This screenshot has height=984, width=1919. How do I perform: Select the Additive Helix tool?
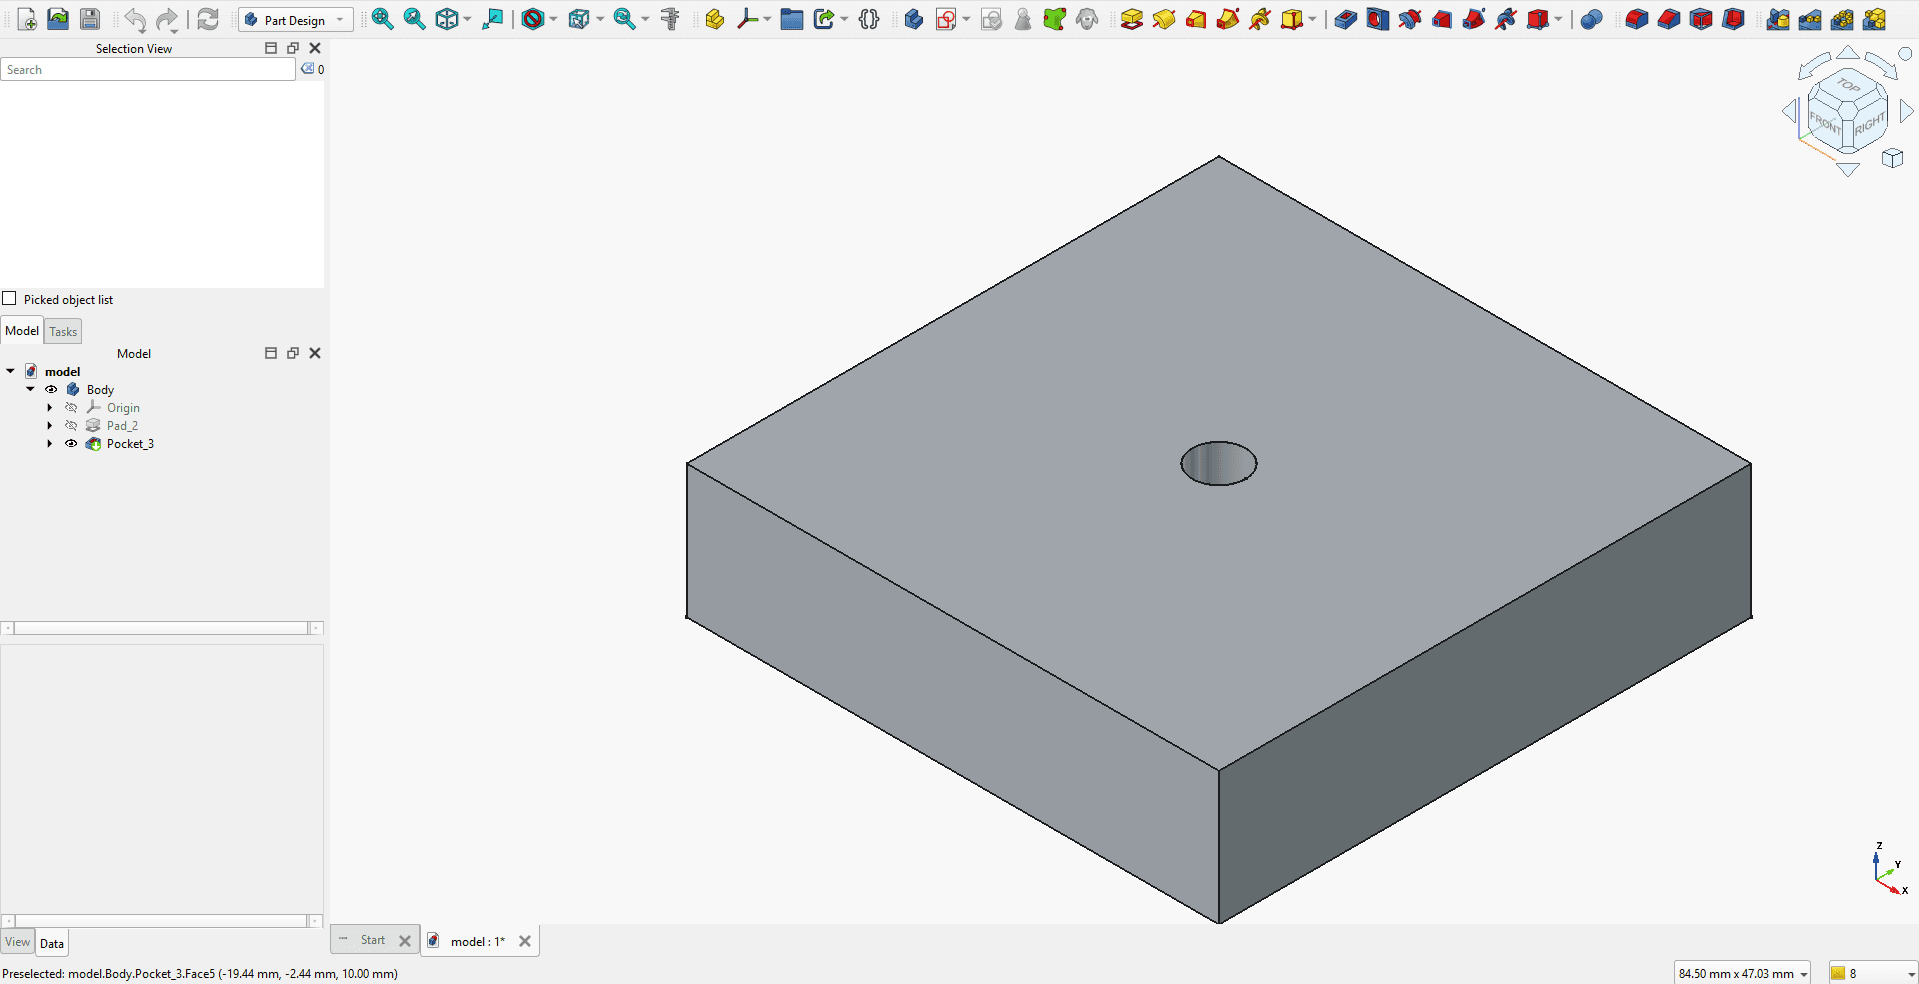click(x=1260, y=19)
